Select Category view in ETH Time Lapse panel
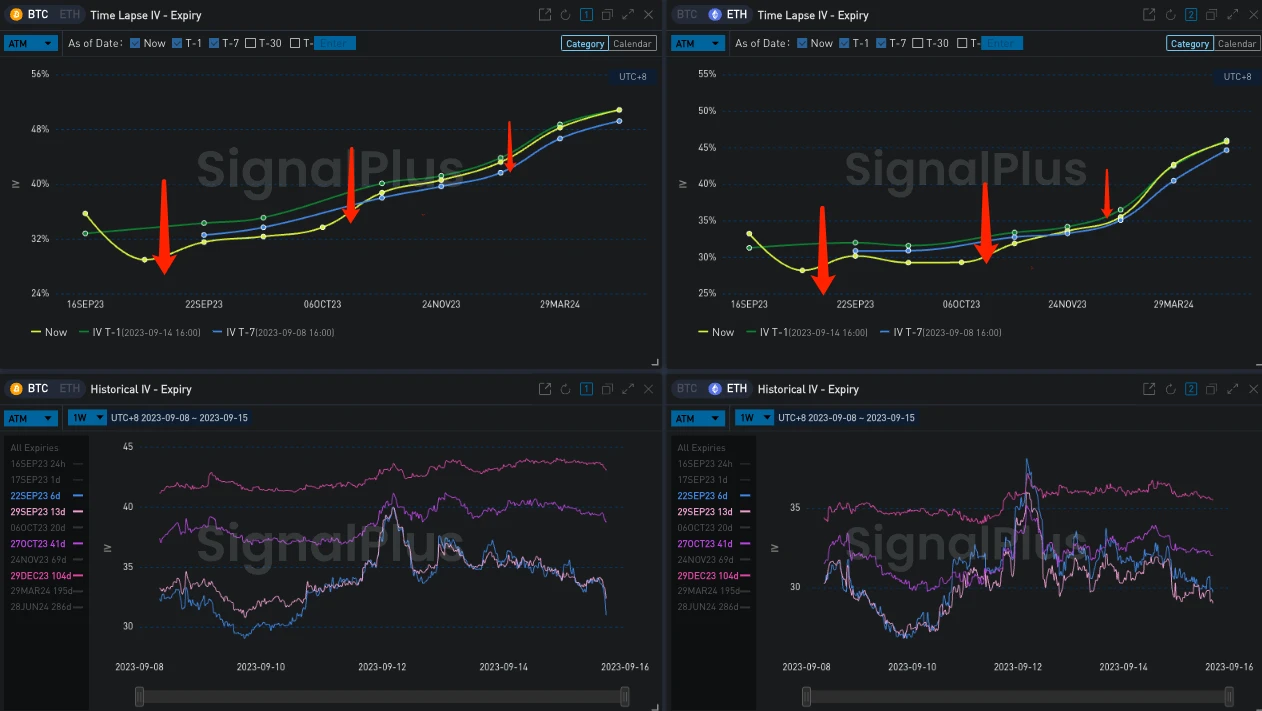The height and width of the screenshot is (711, 1262). click(1189, 43)
